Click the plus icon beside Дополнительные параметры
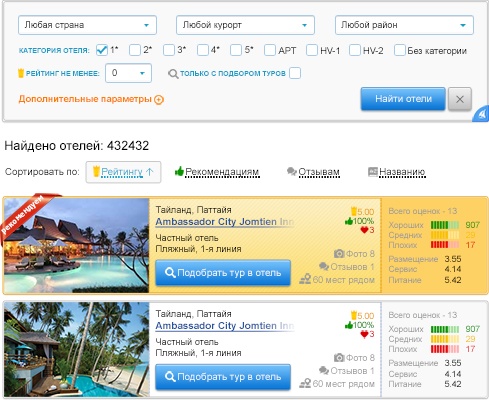Viewport: 489px width, 400px height. pyautogui.click(x=159, y=99)
